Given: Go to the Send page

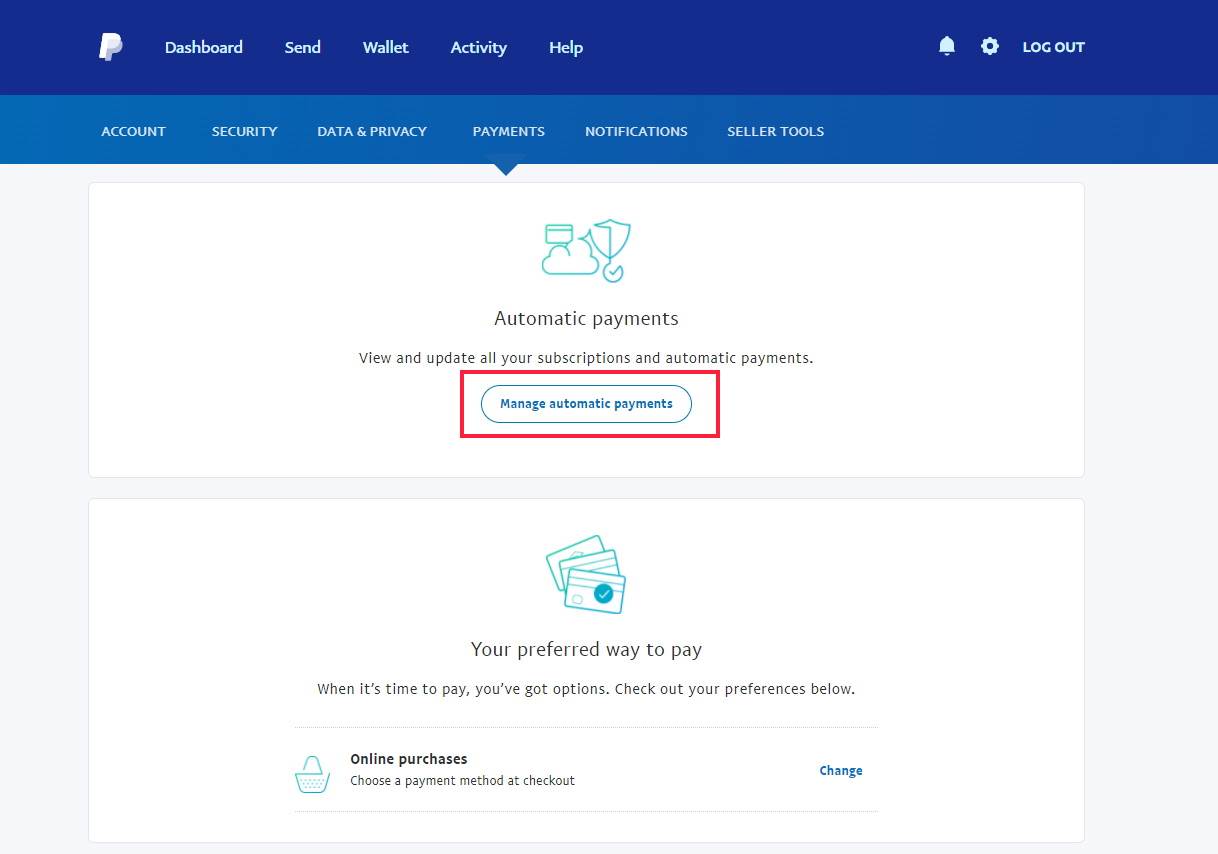Looking at the screenshot, I should 302,47.
